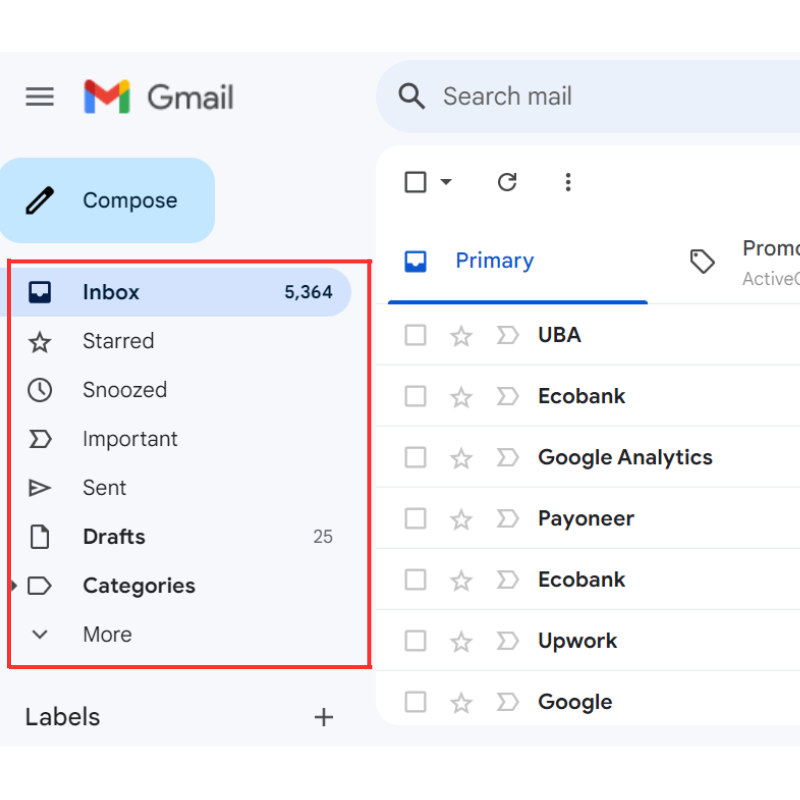Open the Starred folder

(176, 341)
